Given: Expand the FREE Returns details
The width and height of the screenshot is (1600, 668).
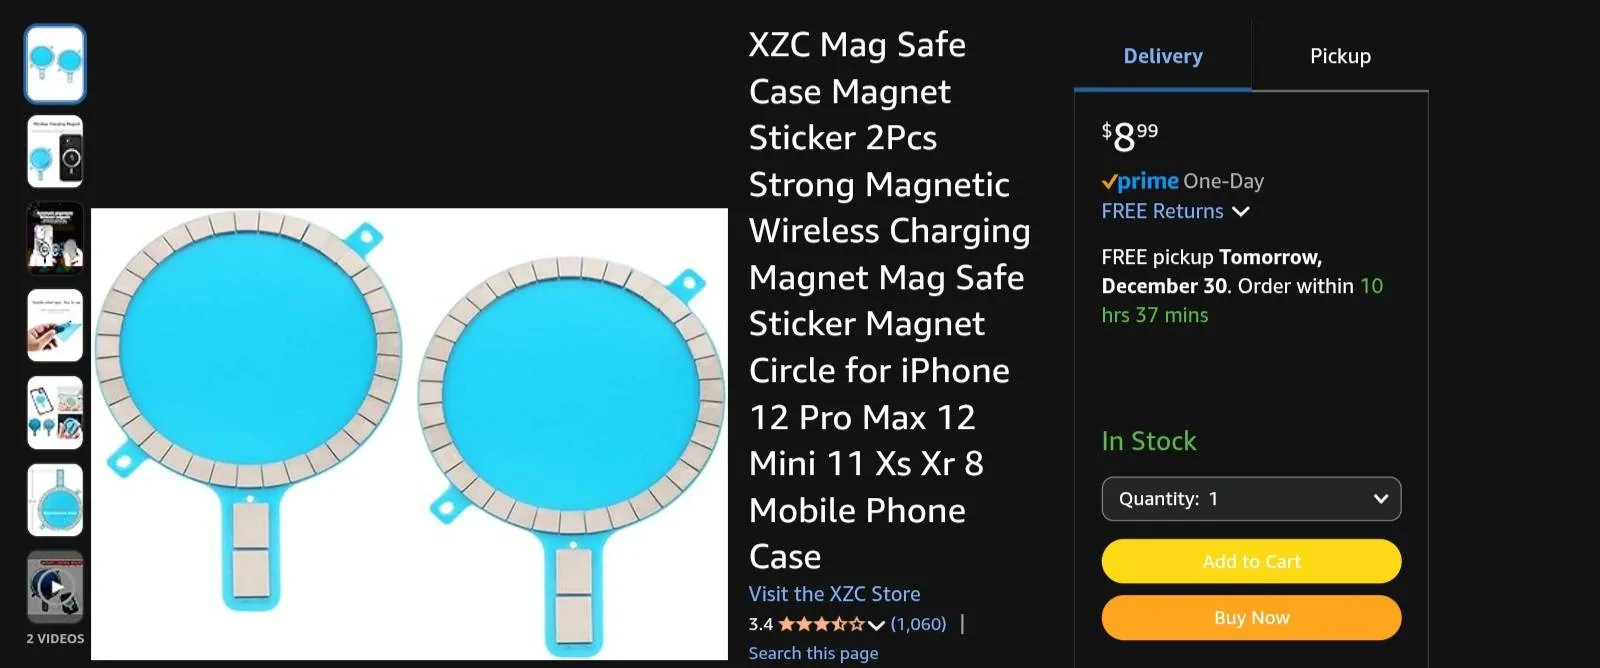Looking at the screenshot, I should point(1240,212).
